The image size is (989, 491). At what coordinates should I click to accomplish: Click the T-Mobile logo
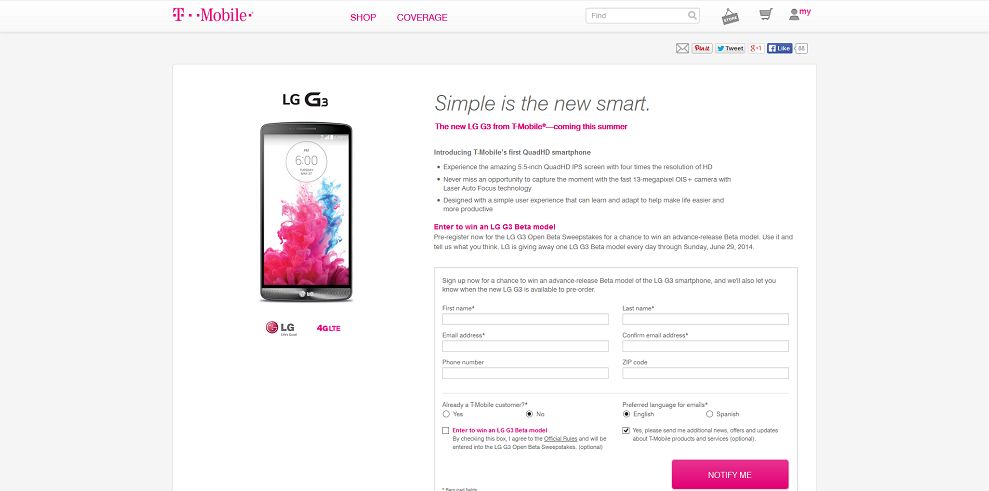click(213, 15)
